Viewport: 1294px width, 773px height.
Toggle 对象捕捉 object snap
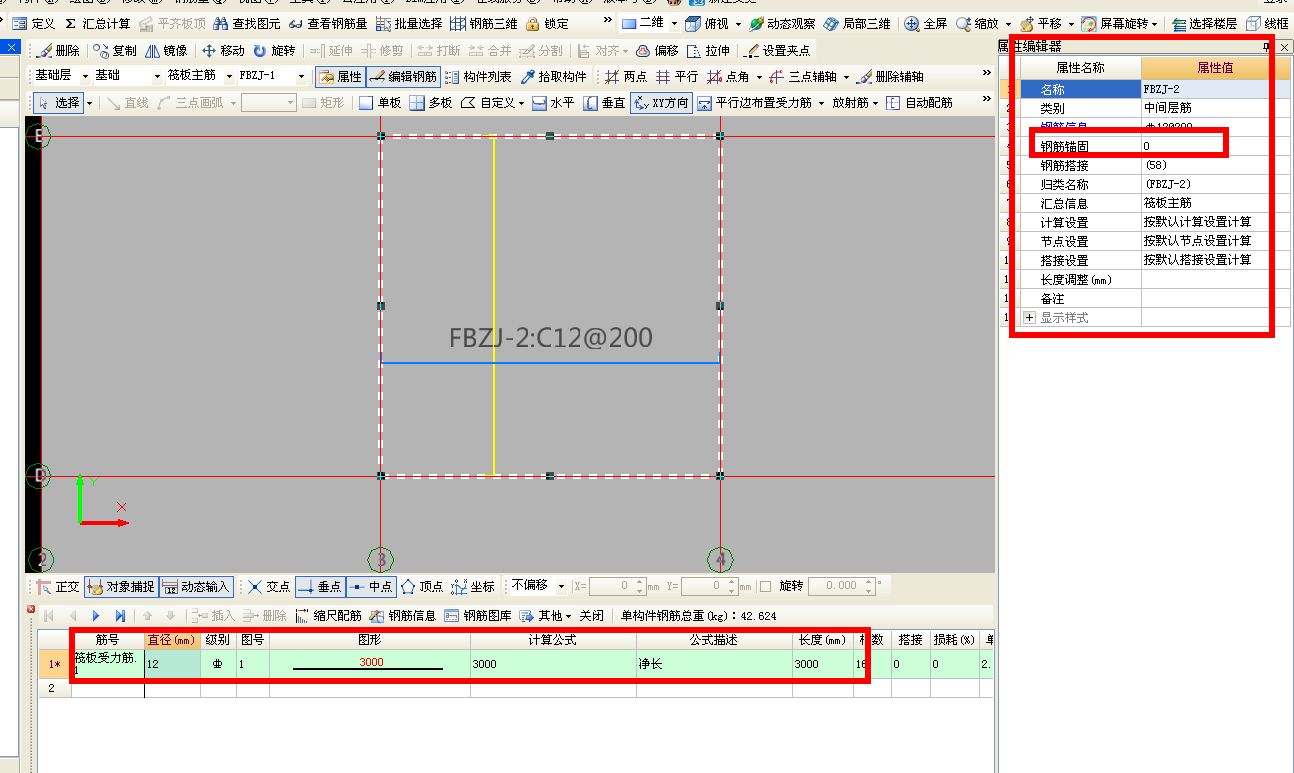120,587
